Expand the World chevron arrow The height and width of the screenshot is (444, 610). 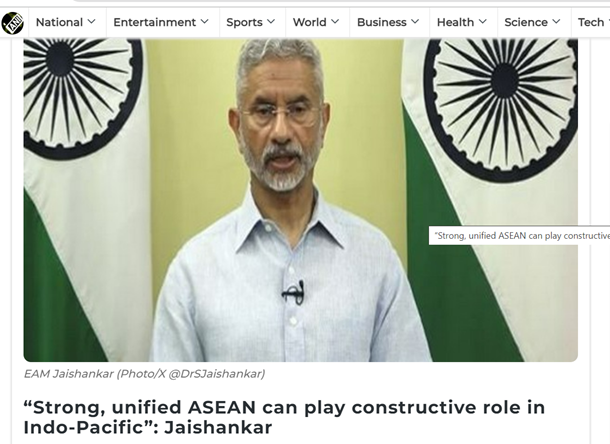335,22
